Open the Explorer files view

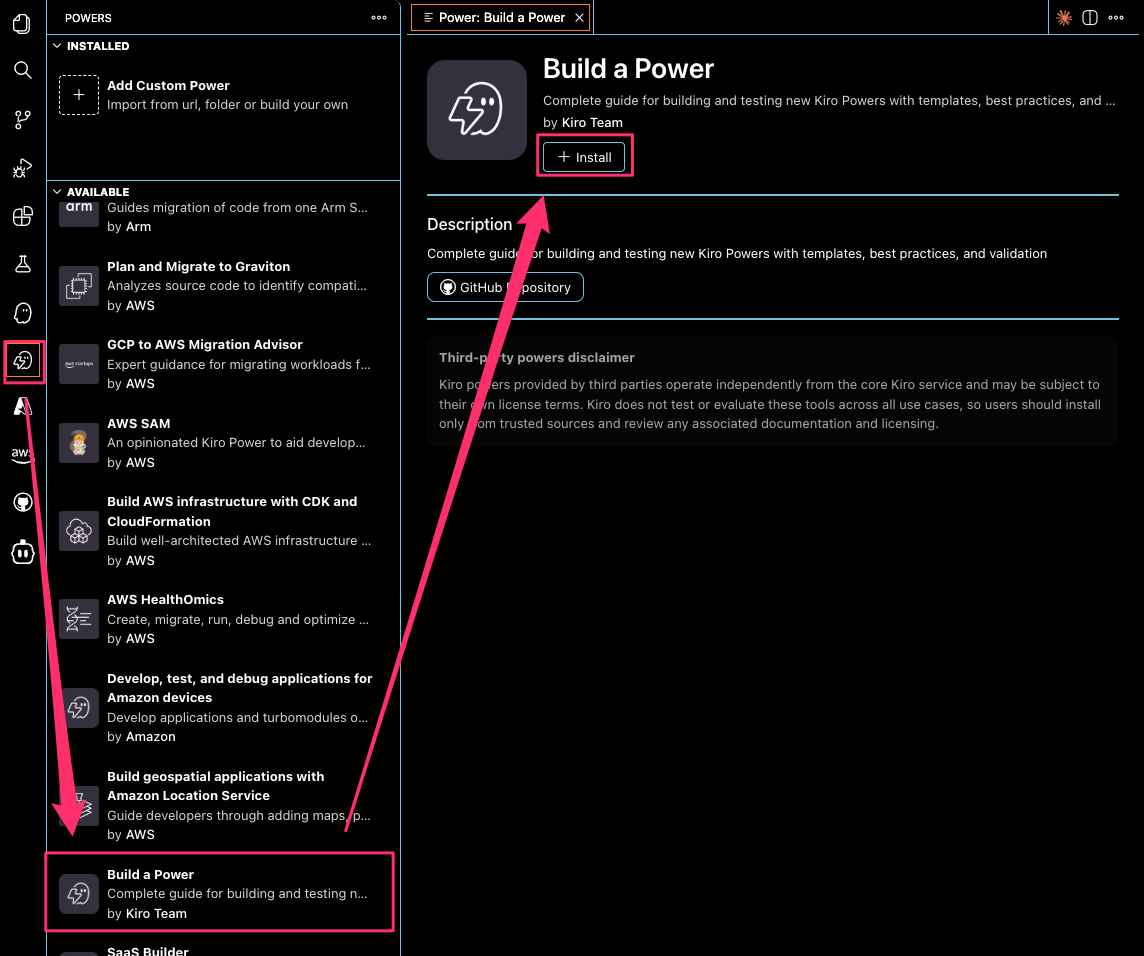click(x=22, y=24)
